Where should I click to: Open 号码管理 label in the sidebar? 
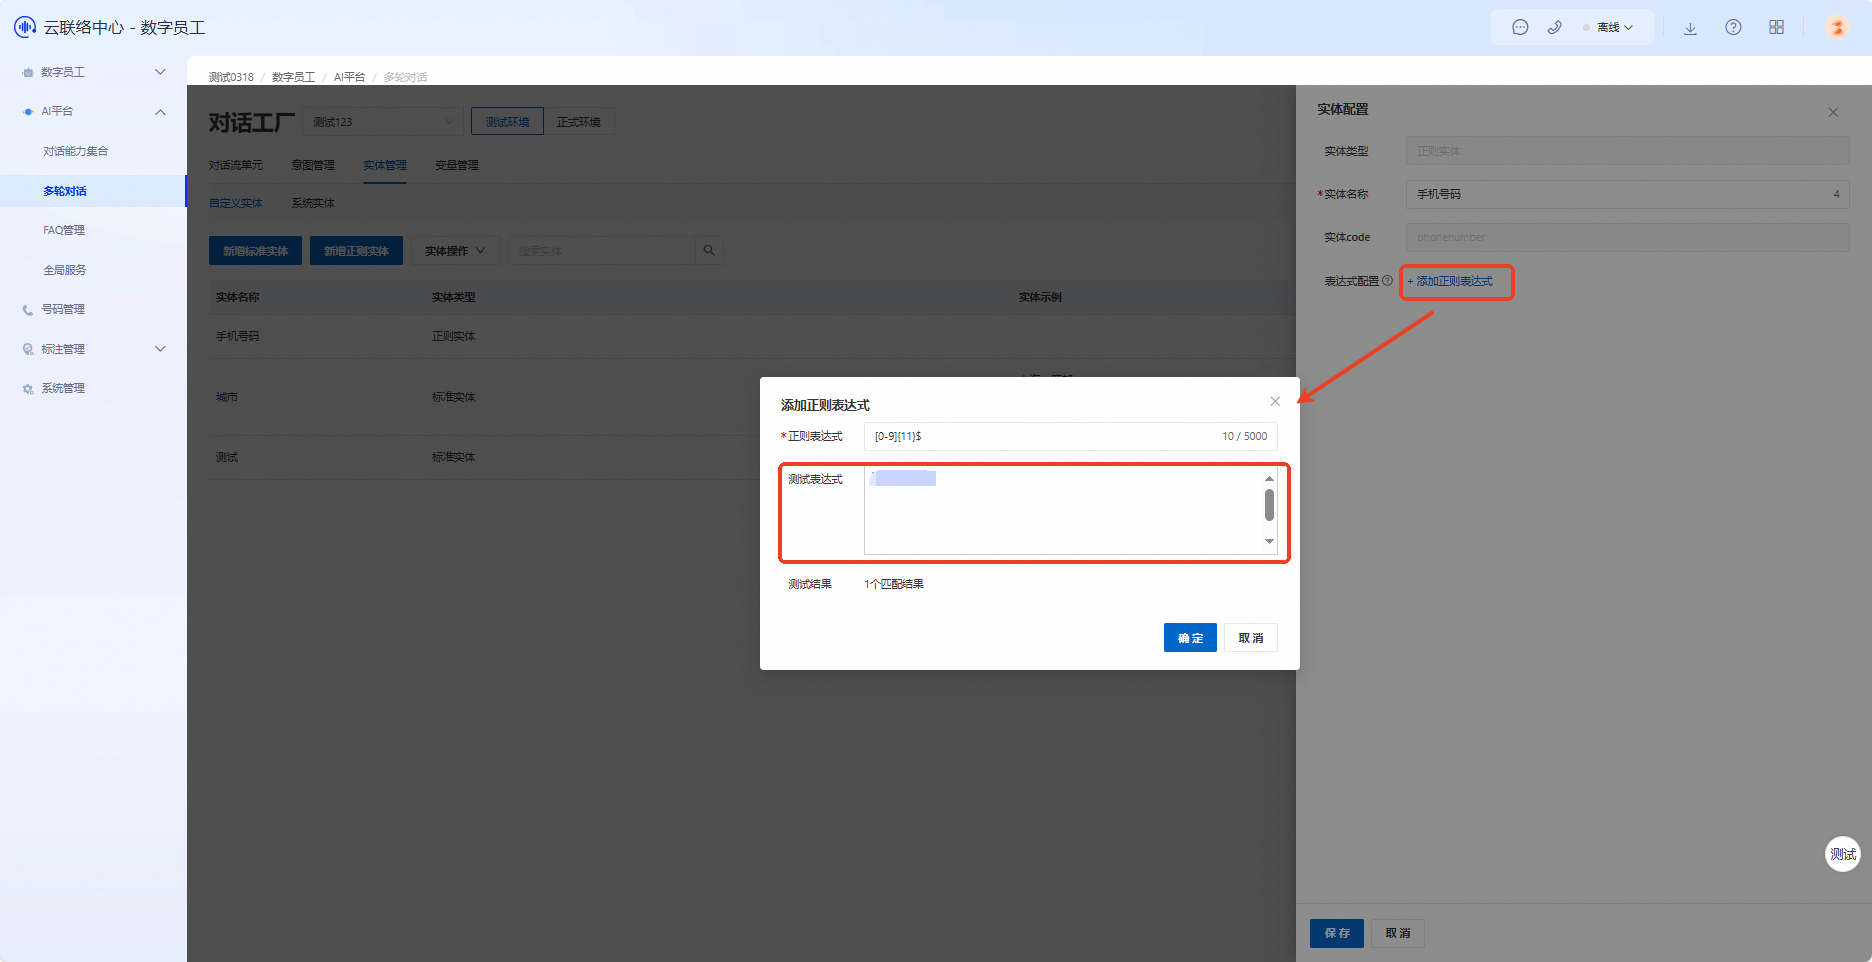63,310
